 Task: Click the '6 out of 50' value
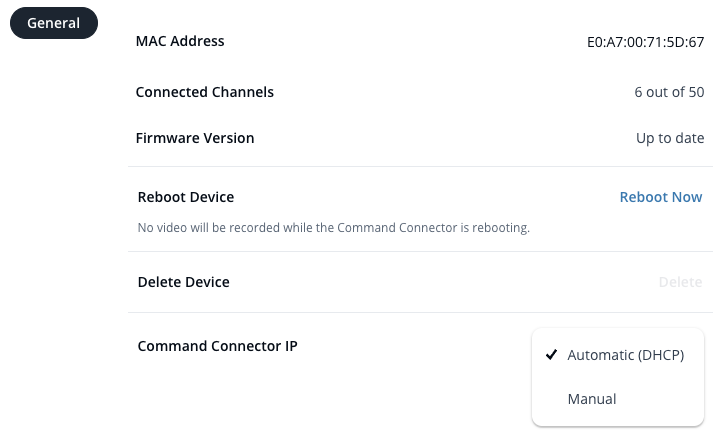[x=669, y=92]
